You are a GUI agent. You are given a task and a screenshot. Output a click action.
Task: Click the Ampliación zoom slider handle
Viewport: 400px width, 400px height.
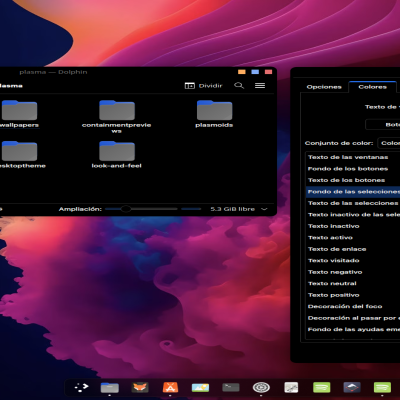tap(126, 209)
